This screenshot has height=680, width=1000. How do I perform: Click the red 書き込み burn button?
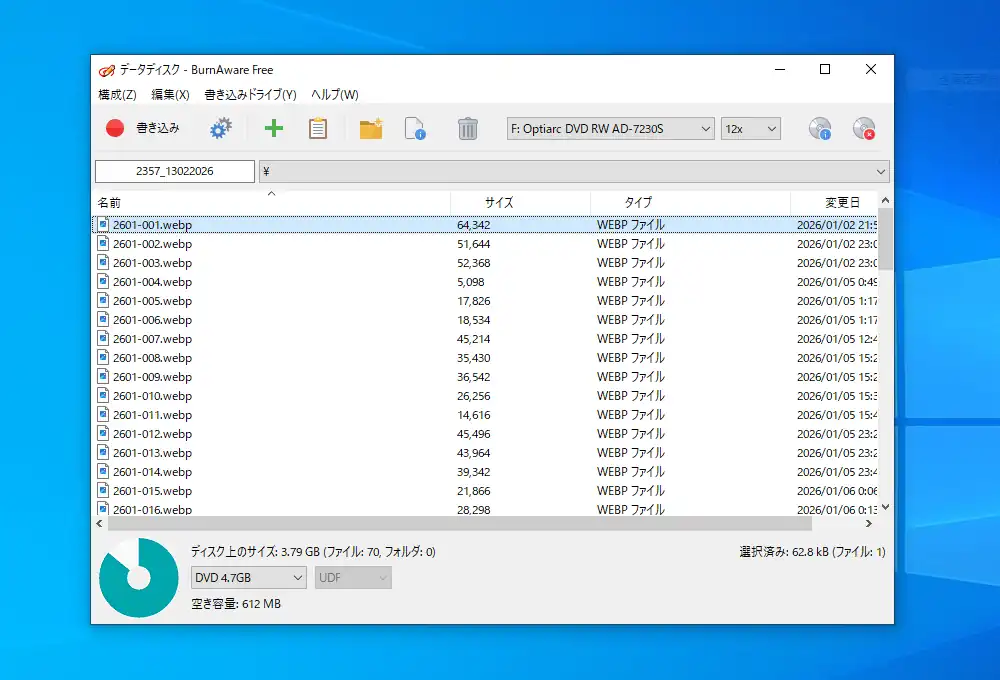click(x=143, y=128)
